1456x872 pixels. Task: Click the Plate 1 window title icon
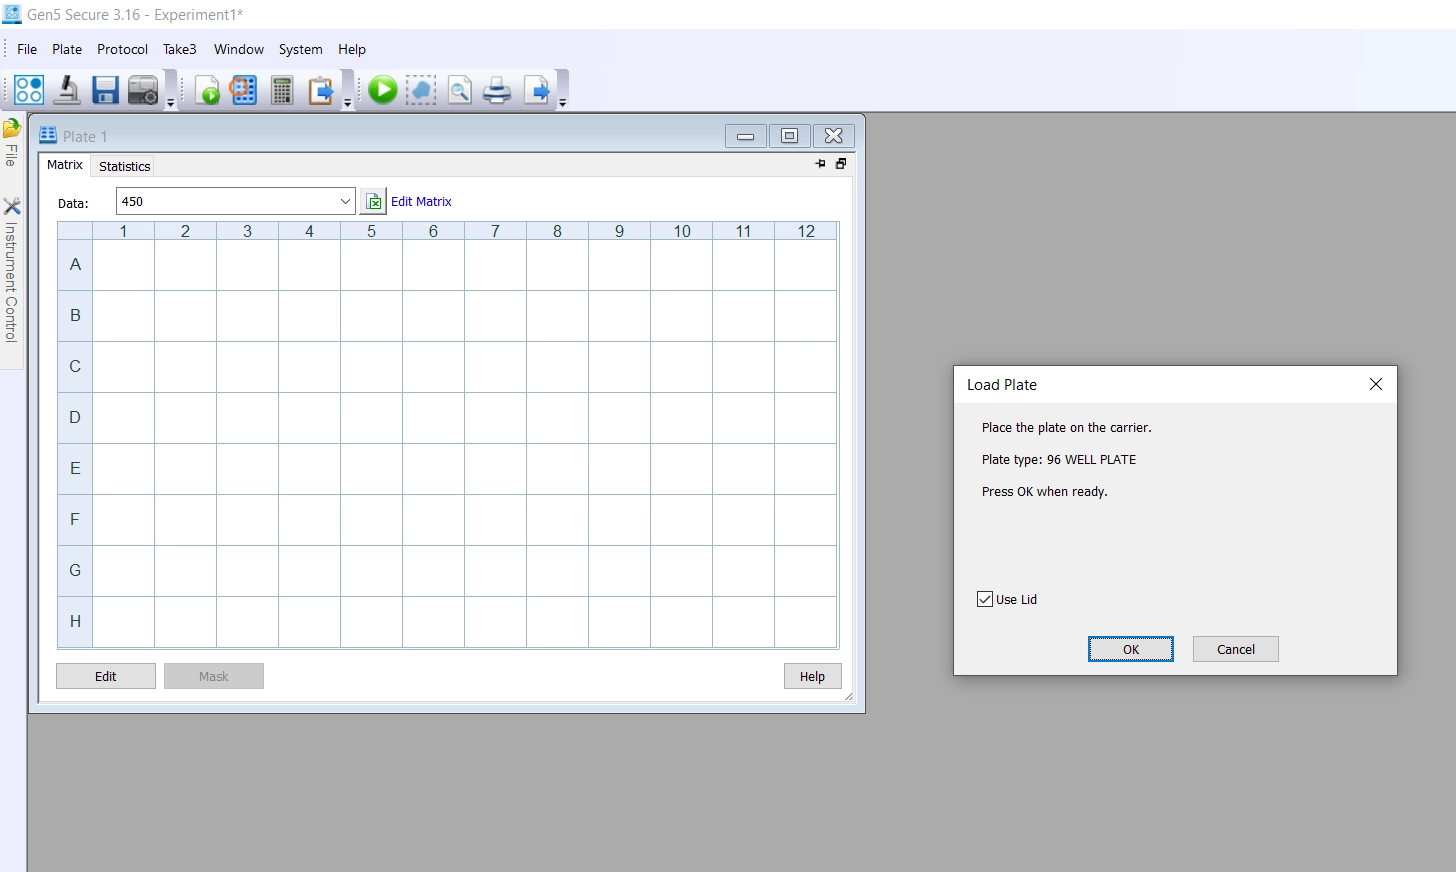48,135
